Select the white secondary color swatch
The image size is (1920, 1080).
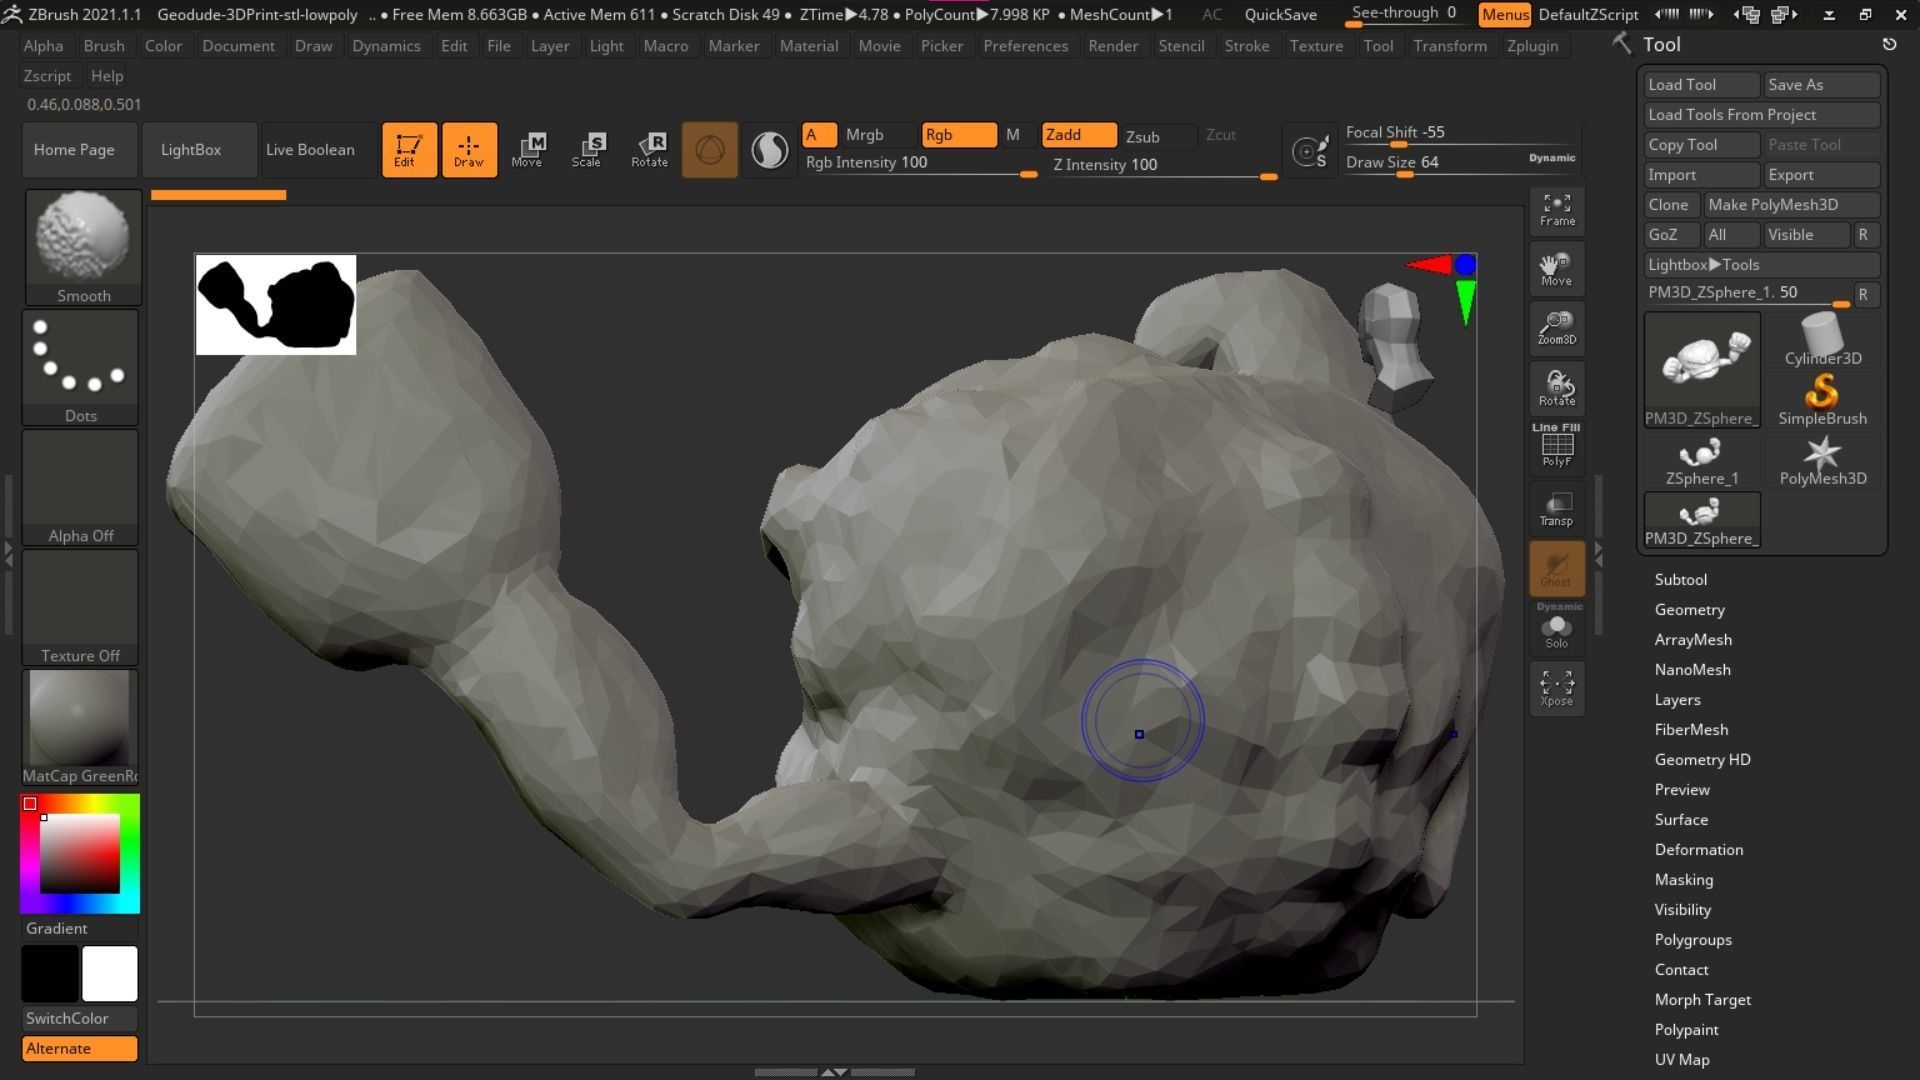pos(110,974)
